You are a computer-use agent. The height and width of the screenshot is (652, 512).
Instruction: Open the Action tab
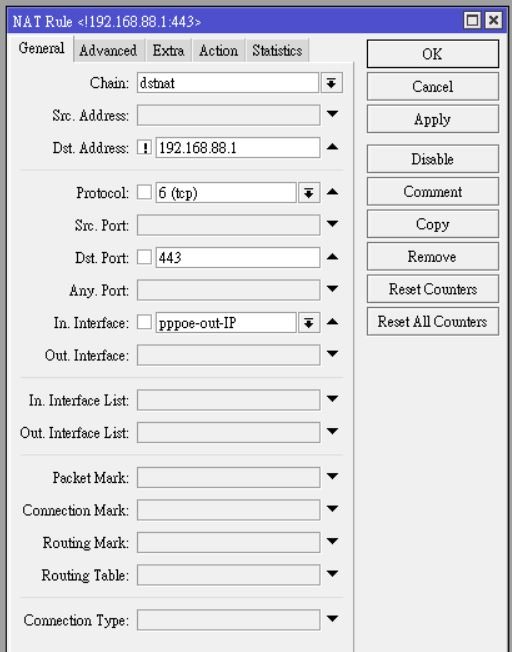point(218,51)
